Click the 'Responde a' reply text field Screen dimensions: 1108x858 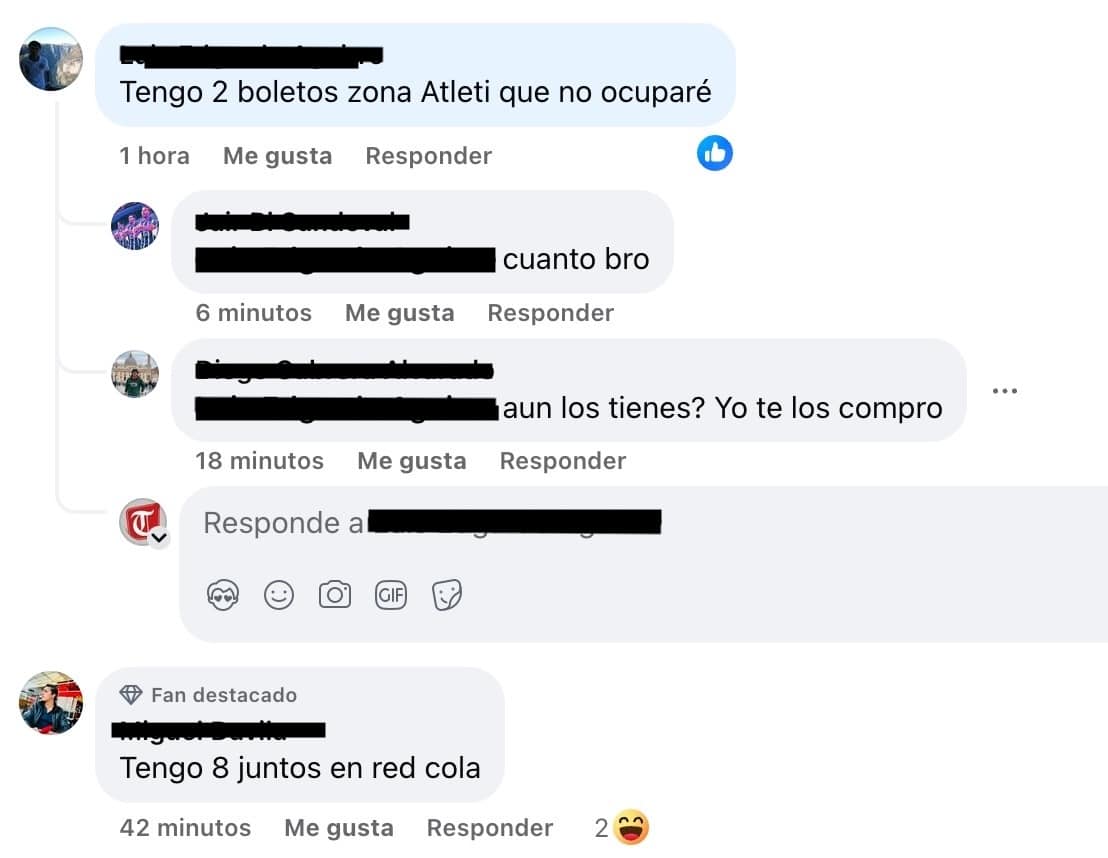pyautogui.click(x=643, y=524)
